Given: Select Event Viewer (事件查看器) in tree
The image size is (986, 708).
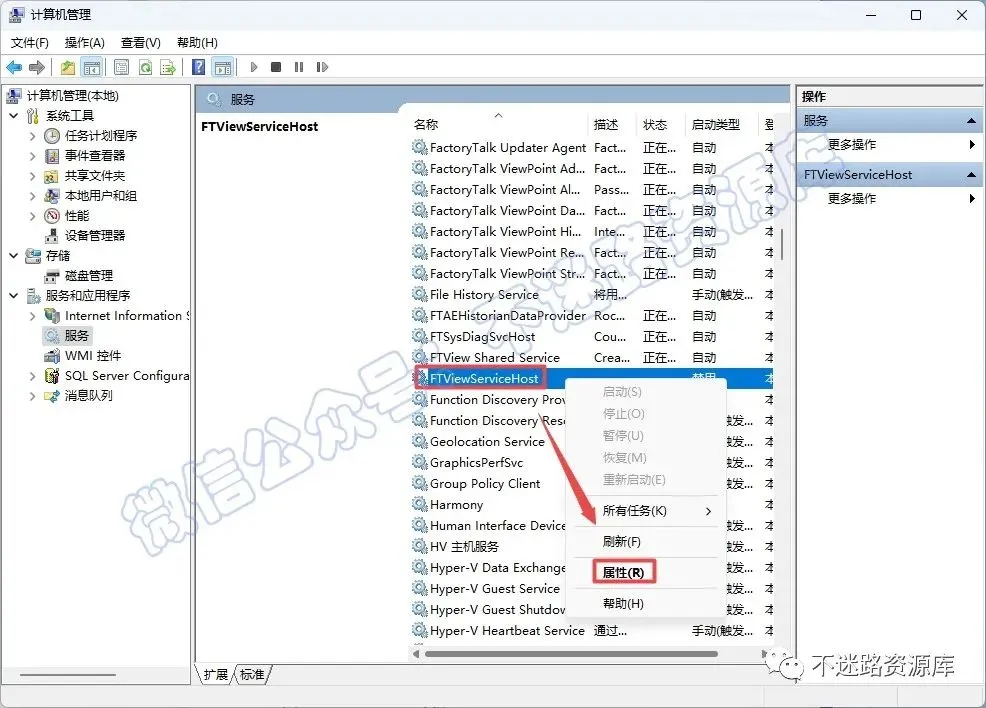Looking at the screenshot, I should [95, 155].
